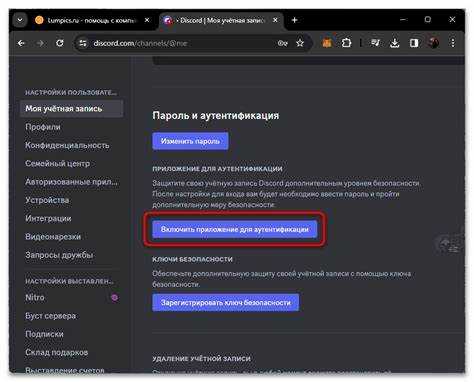Image resolution: width=474 pixels, height=382 pixels.
Task: Close the Lumpics.ru tab
Action: (147, 20)
